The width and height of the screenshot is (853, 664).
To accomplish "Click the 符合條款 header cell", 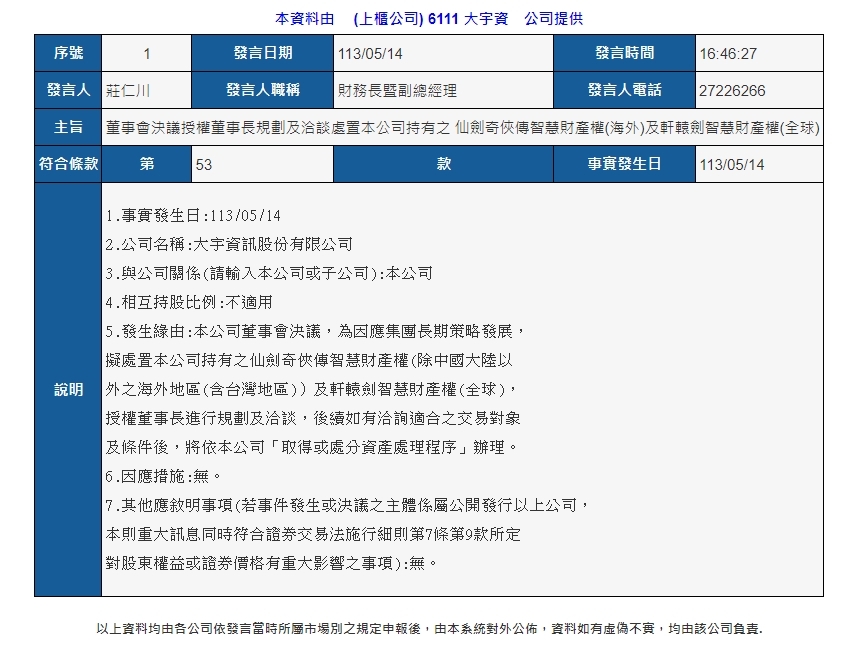I will tap(68, 164).
